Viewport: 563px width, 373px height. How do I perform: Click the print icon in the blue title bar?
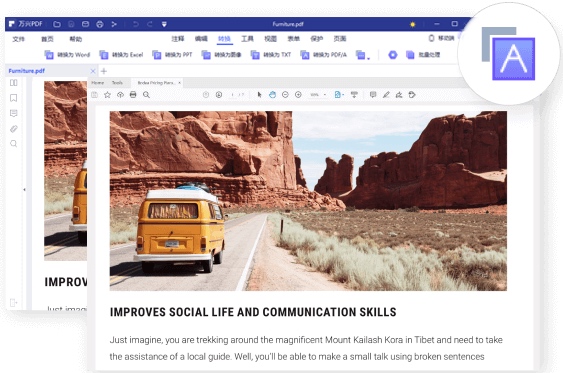pos(100,24)
